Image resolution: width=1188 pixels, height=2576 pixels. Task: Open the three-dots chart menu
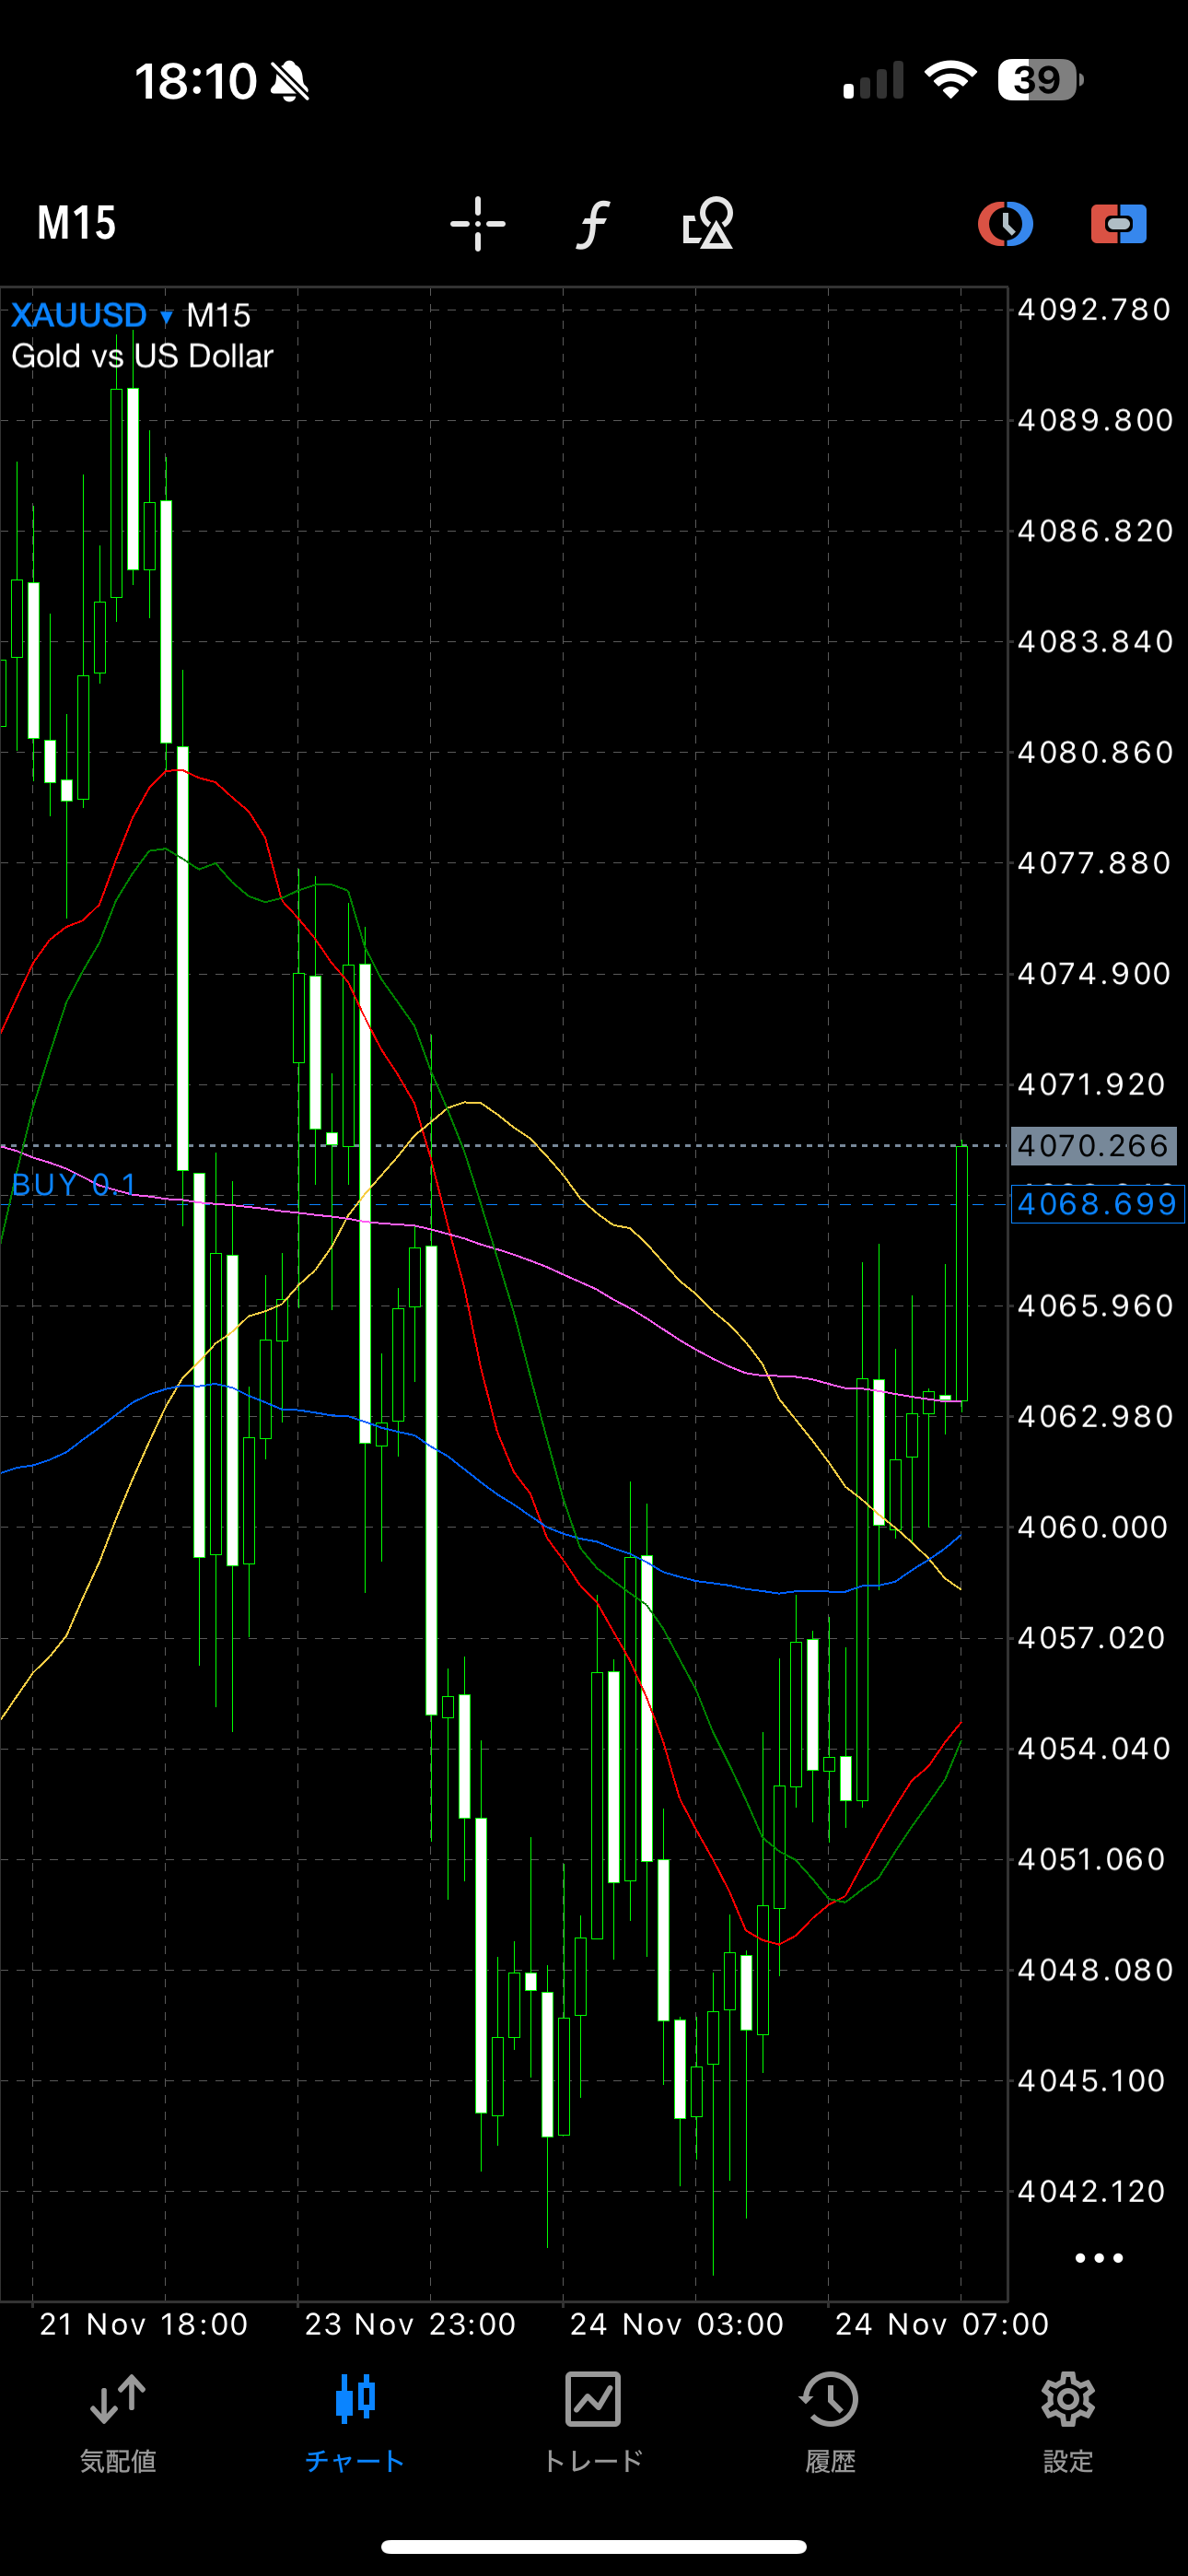pos(1098,2258)
